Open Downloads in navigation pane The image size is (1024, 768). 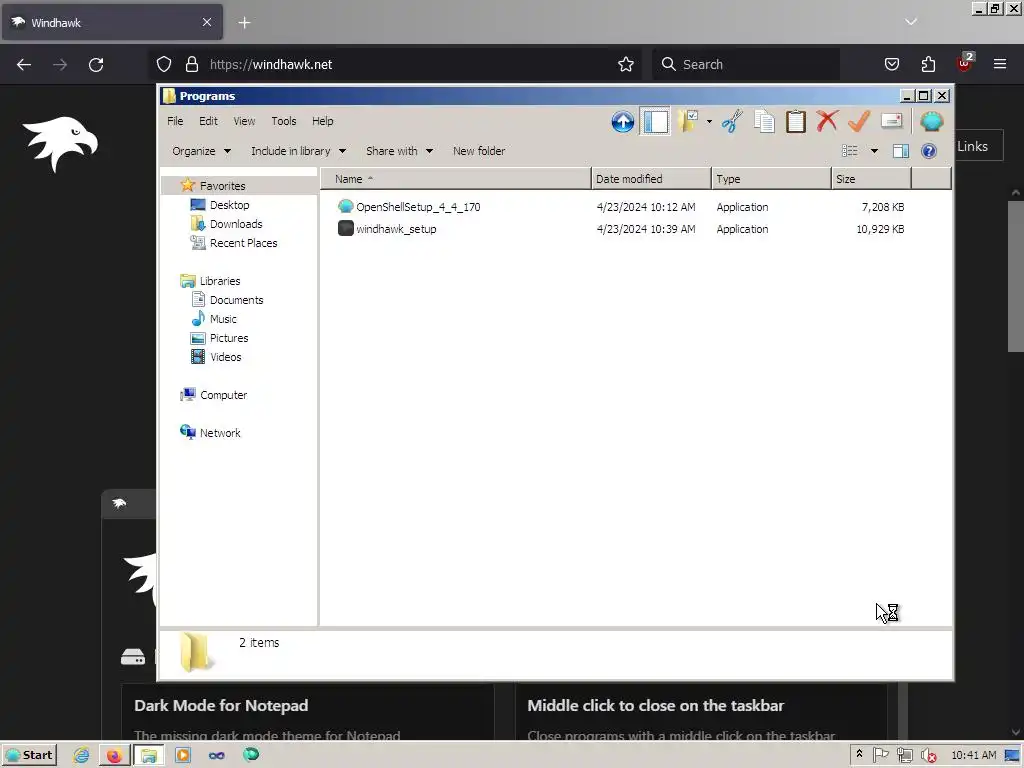pos(236,223)
